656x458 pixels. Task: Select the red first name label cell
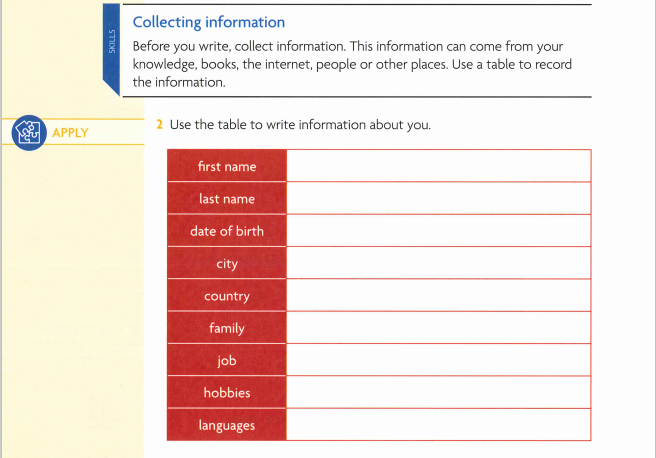coord(227,166)
